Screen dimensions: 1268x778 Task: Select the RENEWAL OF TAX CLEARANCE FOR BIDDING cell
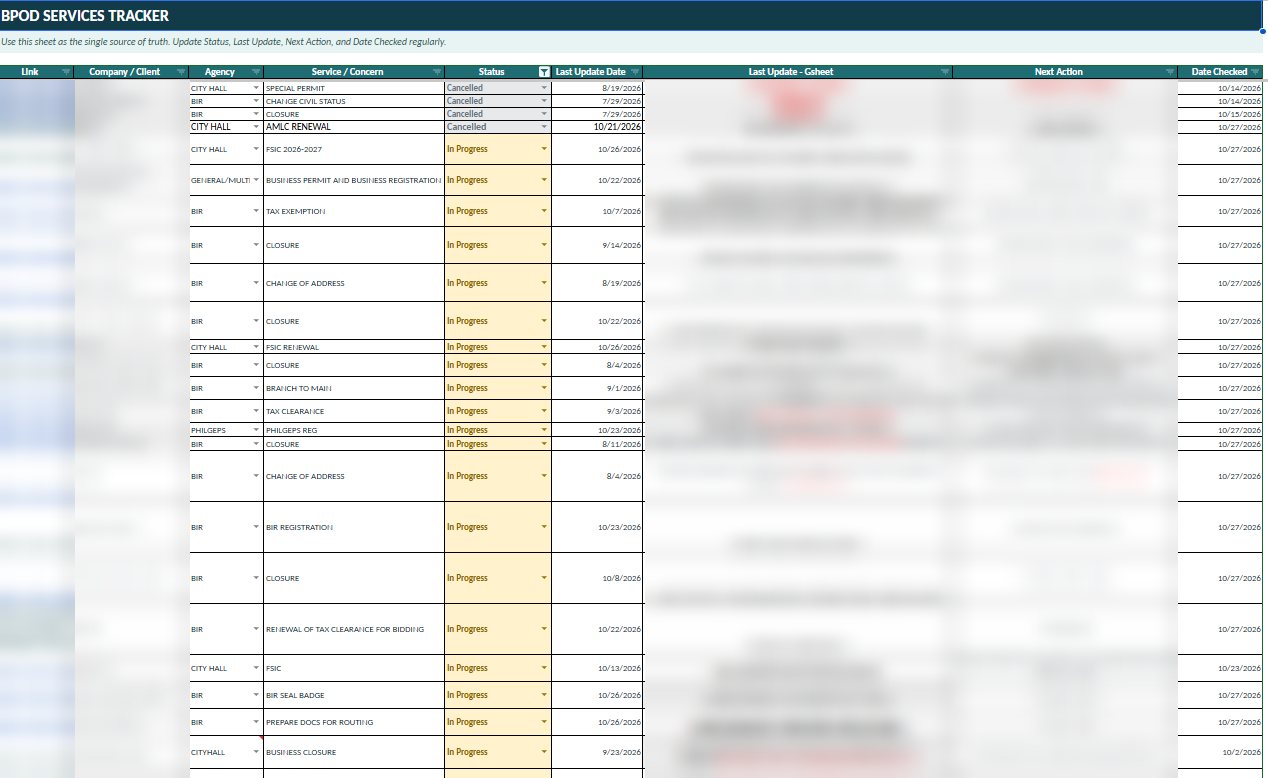[354, 629]
